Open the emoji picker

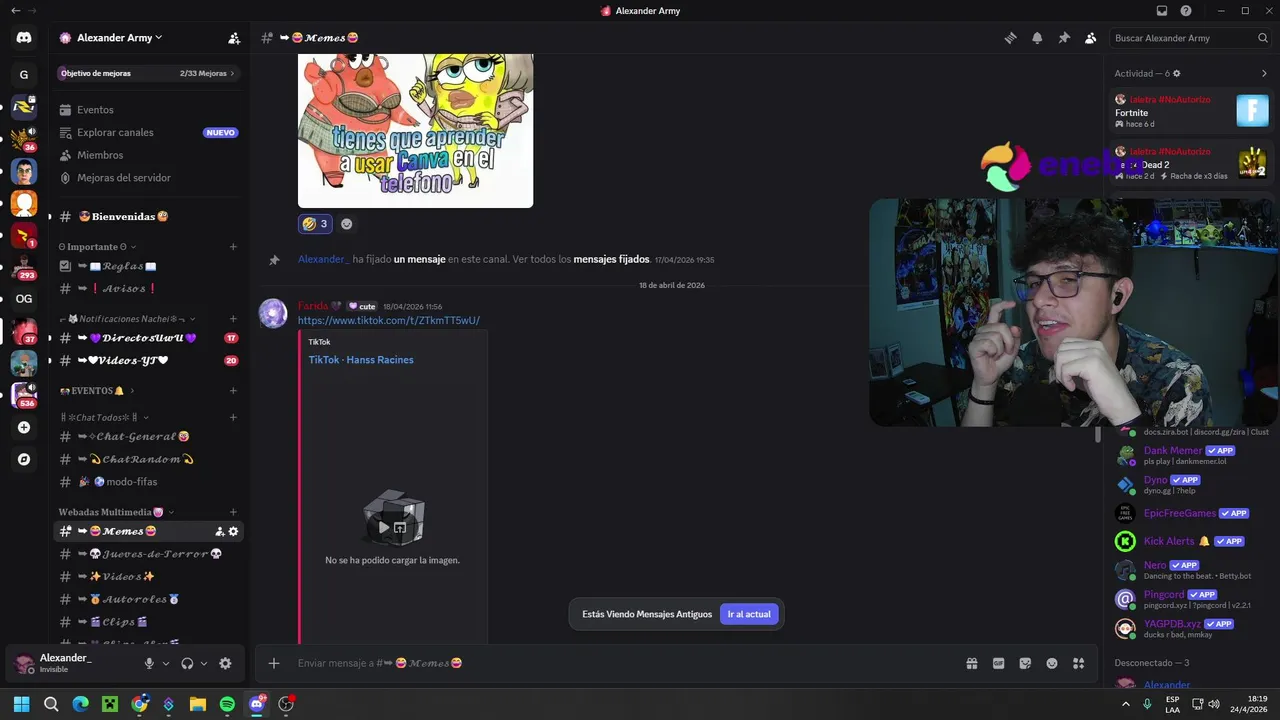(1052, 663)
